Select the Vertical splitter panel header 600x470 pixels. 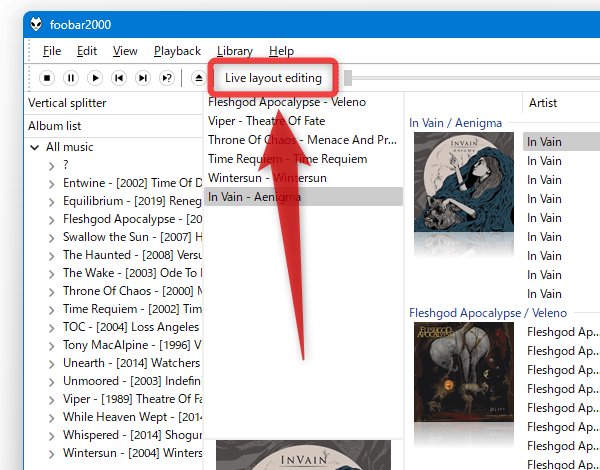[114, 103]
